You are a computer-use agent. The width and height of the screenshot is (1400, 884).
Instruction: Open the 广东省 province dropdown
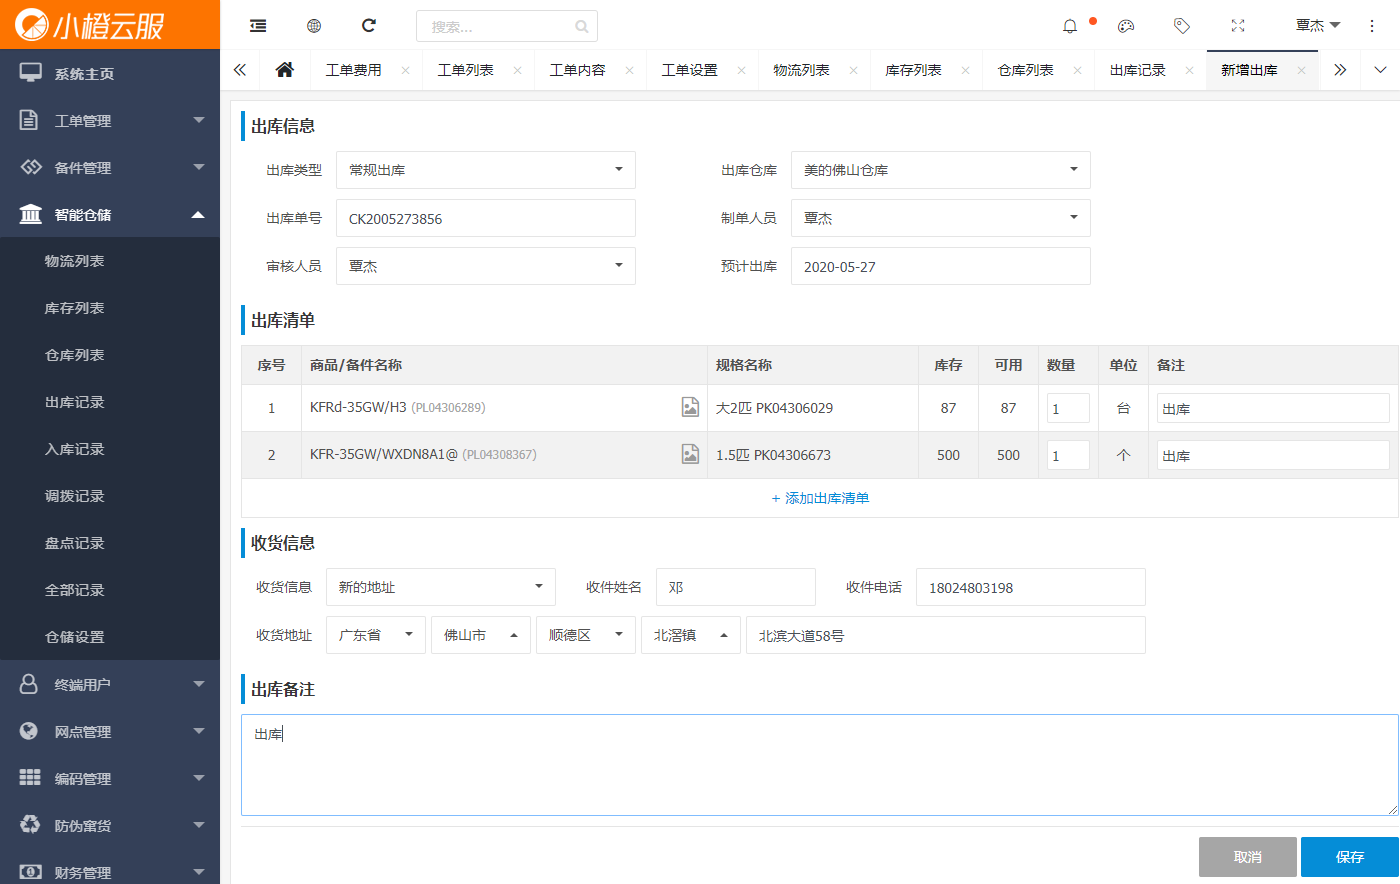pos(376,635)
